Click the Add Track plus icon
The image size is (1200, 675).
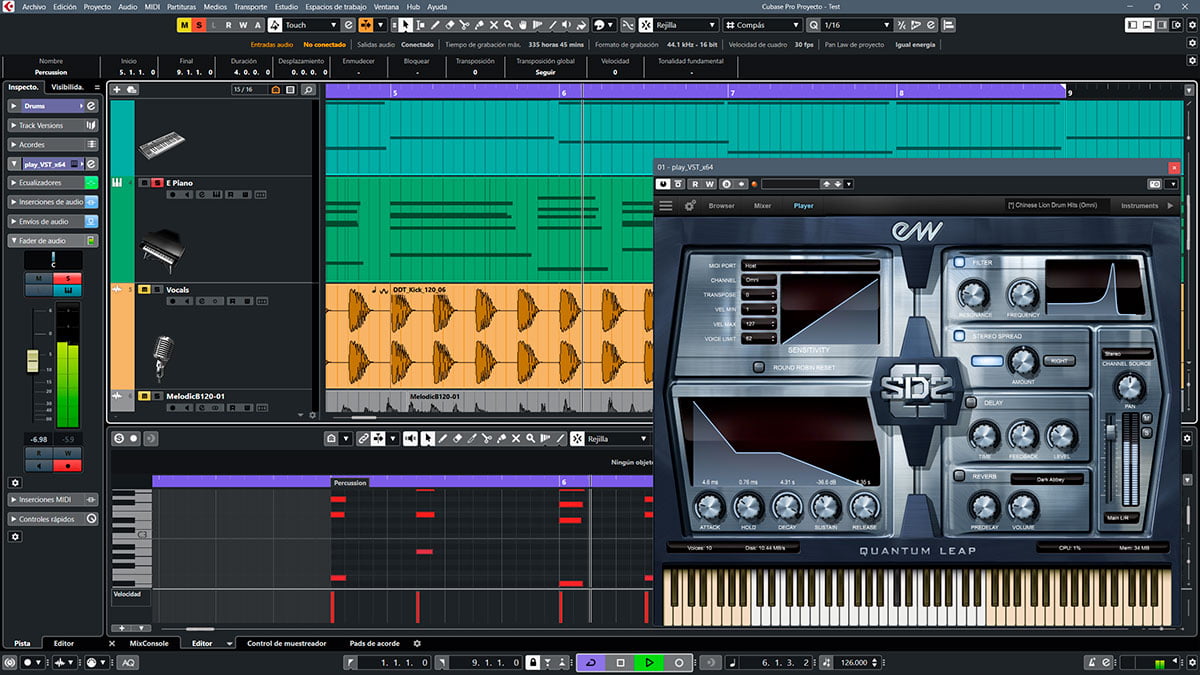click(117, 89)
